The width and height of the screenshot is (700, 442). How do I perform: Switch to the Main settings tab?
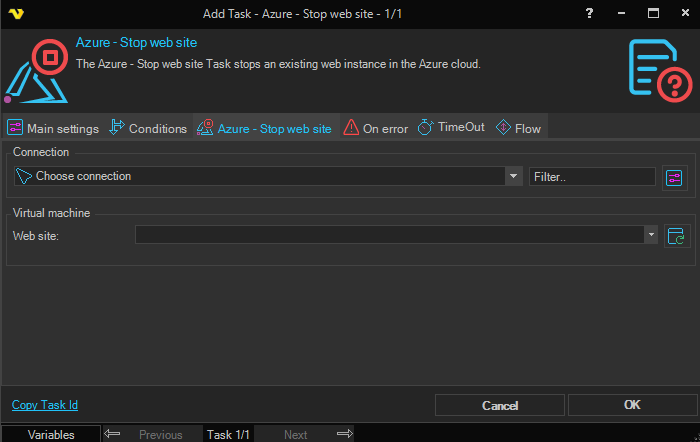coord(53,128)
